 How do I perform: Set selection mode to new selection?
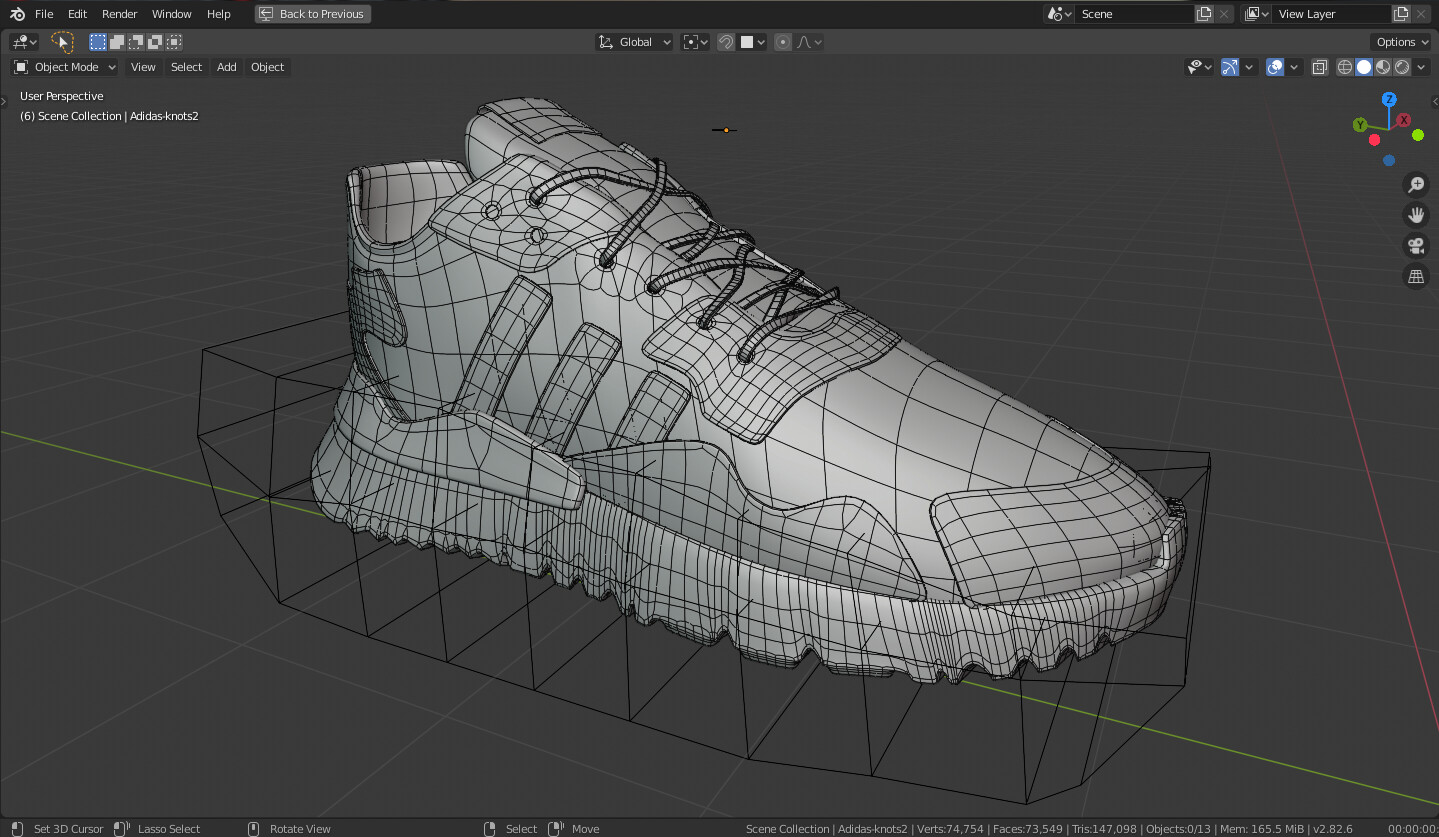(x=98, y=42)
